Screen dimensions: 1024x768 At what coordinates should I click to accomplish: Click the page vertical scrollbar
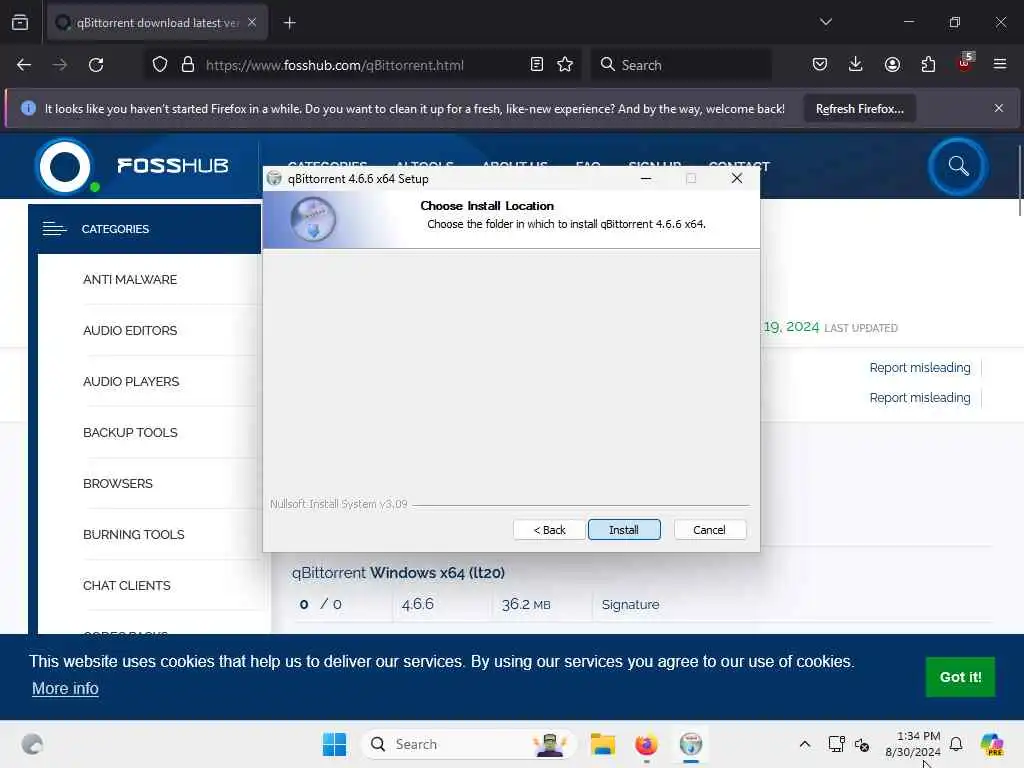[x=1019, y=181]
